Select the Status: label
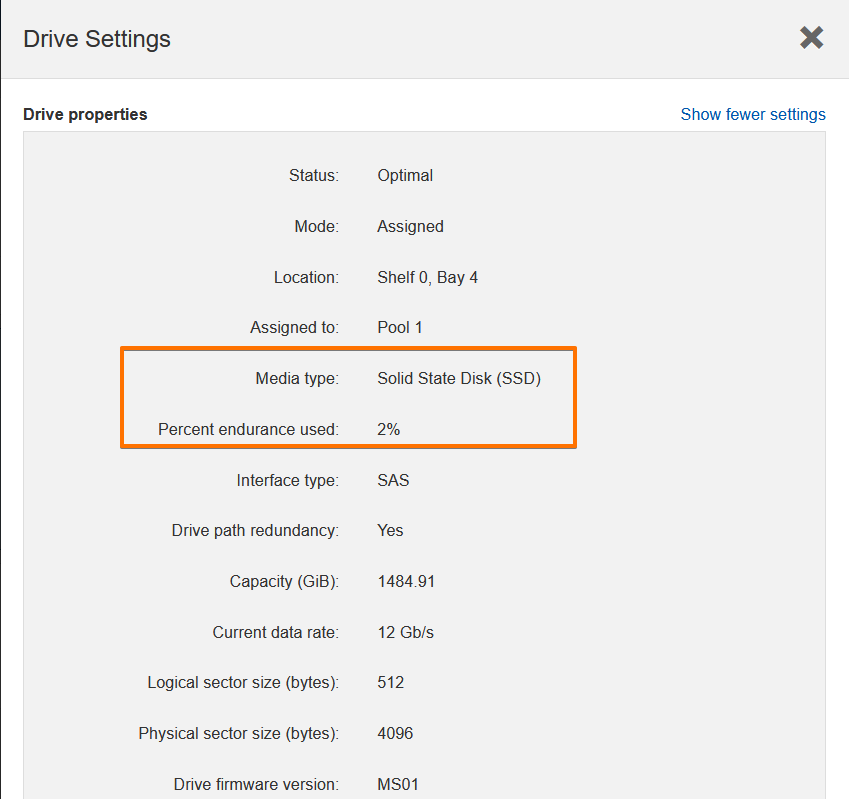Screen dimensions: 849x799 click(314, 175)
